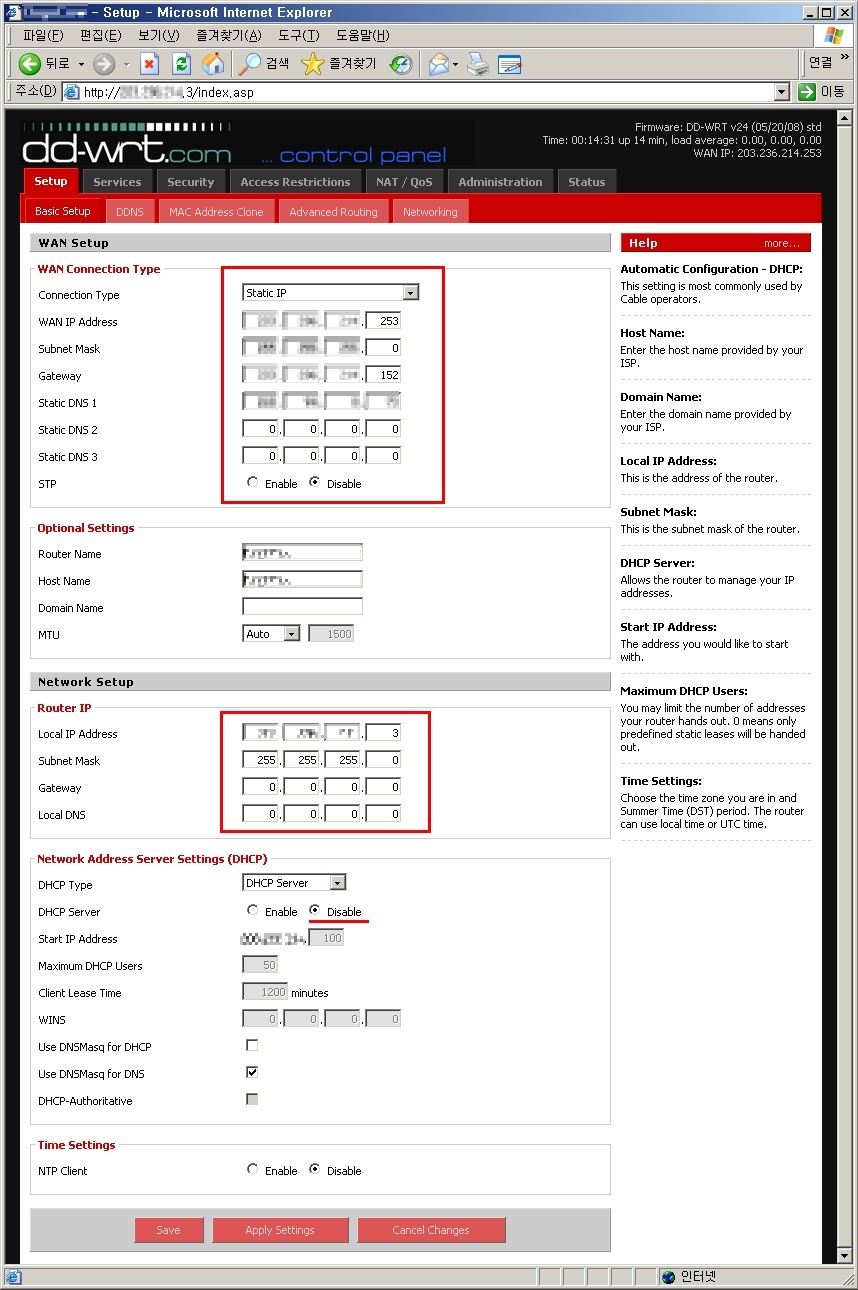The height and width of the screenshot is (1290, 858).
Task: Click the last octet field of WAN Gateway
Action: [383, 375]
